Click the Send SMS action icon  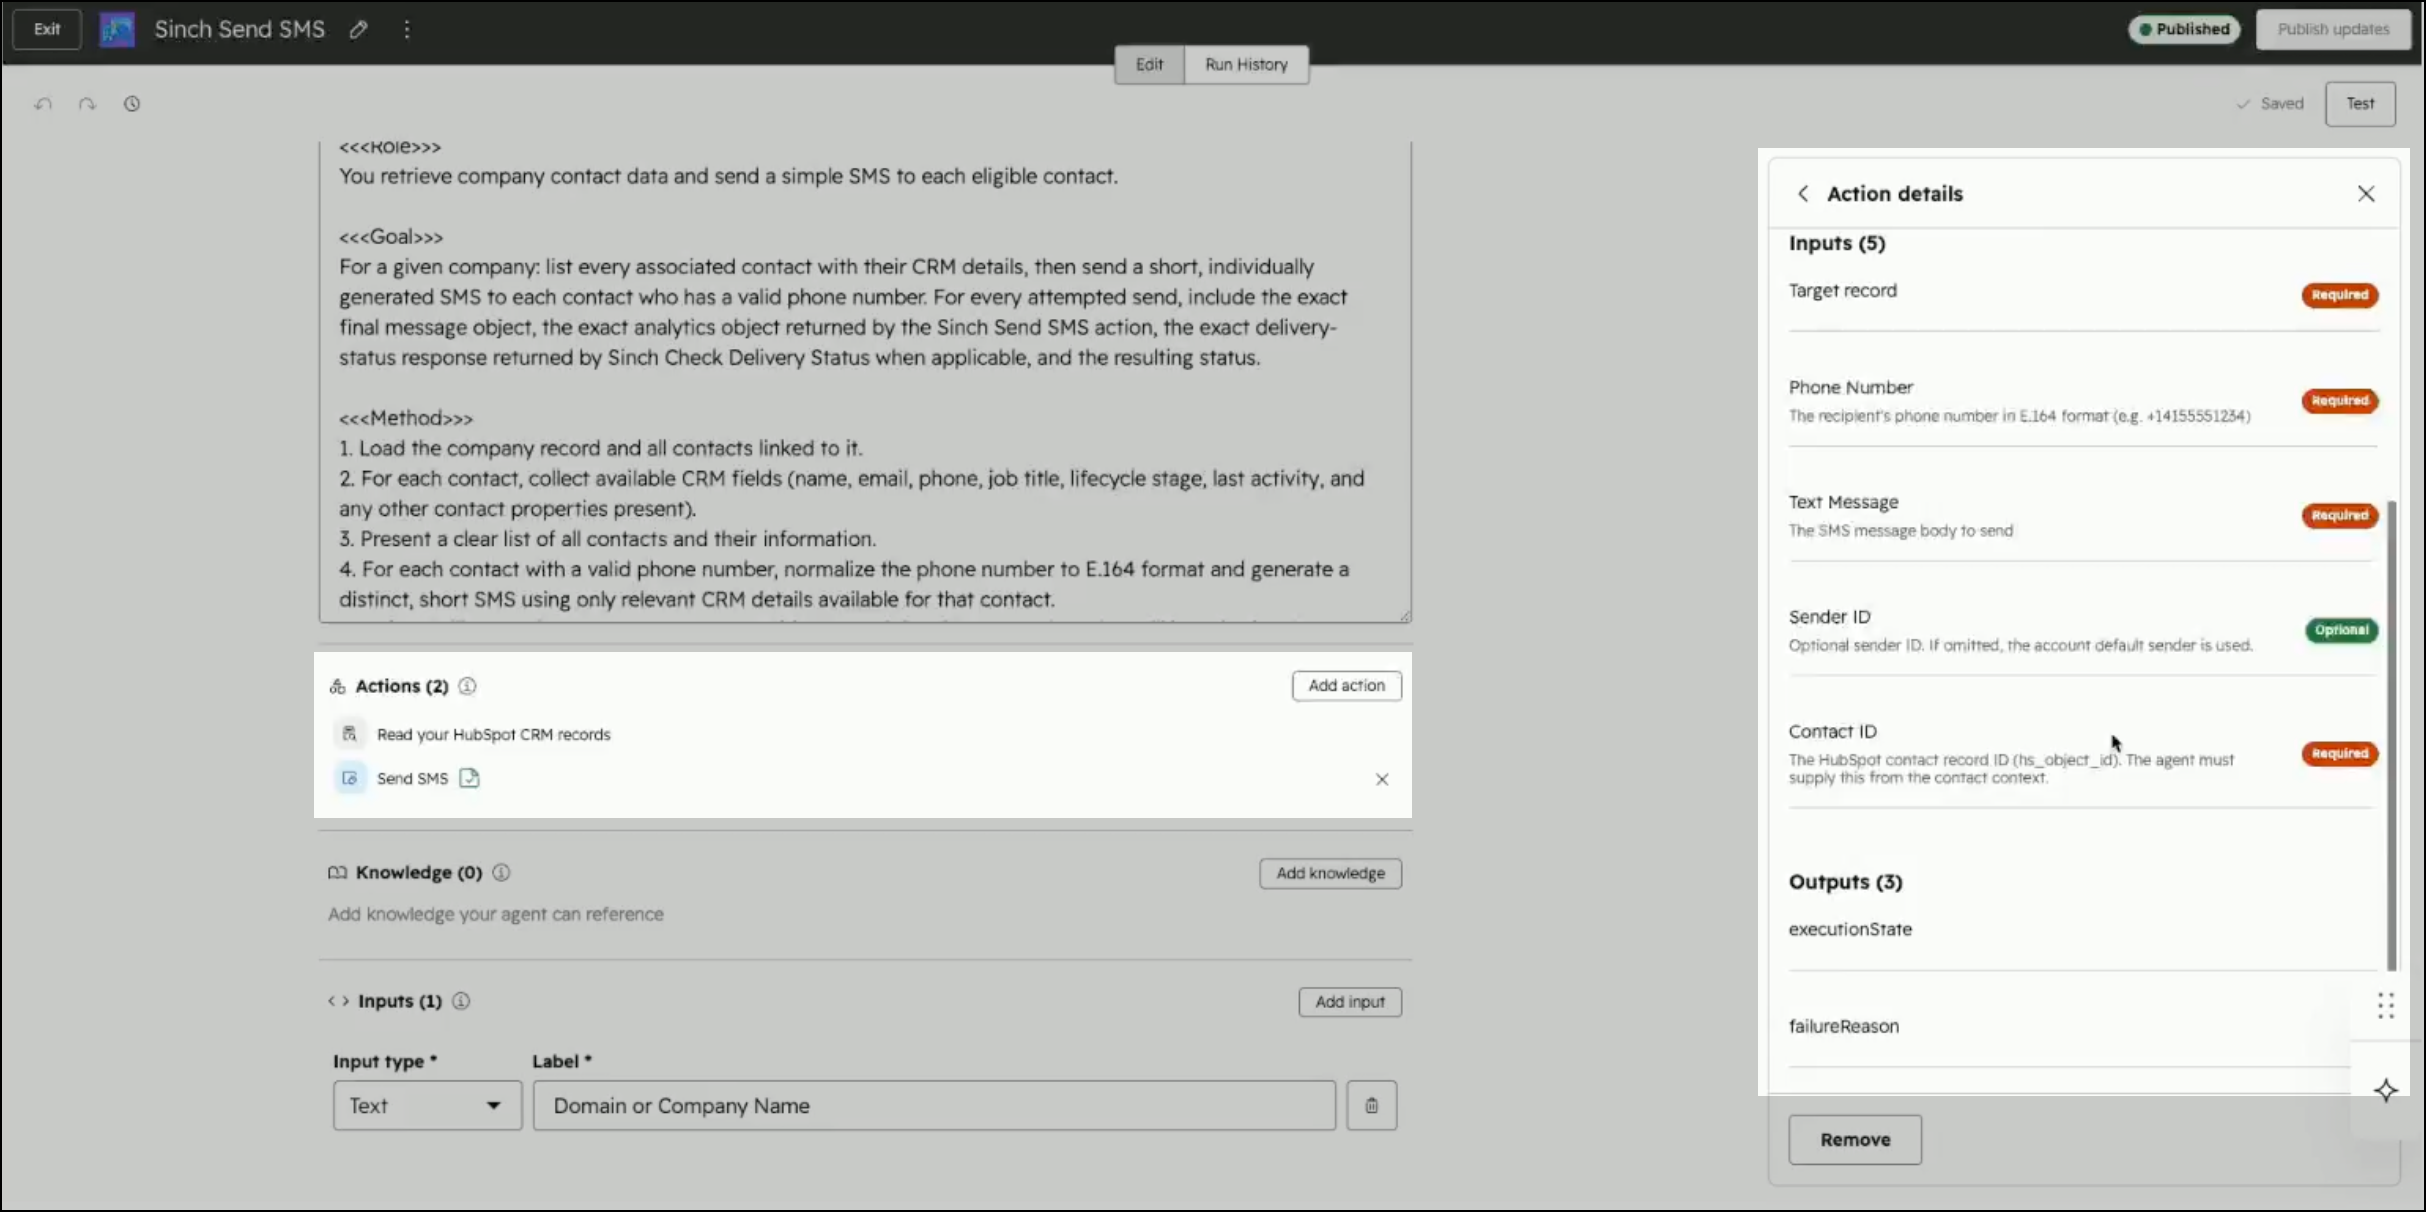pos(349,778)
